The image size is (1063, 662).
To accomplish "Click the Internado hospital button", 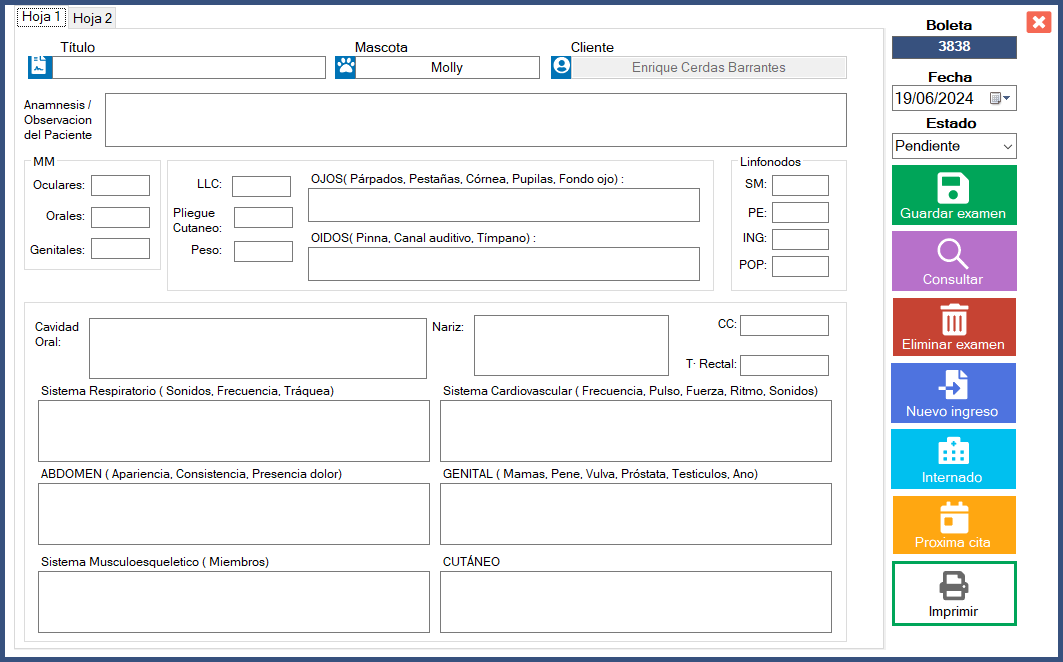I will (954, 459).
